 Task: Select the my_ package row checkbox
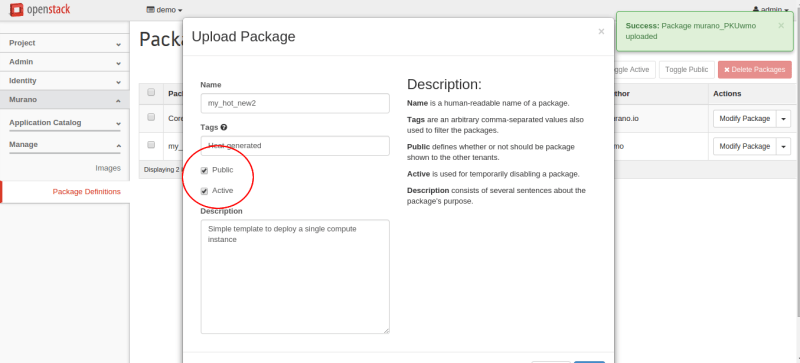(x=151, y=145)
